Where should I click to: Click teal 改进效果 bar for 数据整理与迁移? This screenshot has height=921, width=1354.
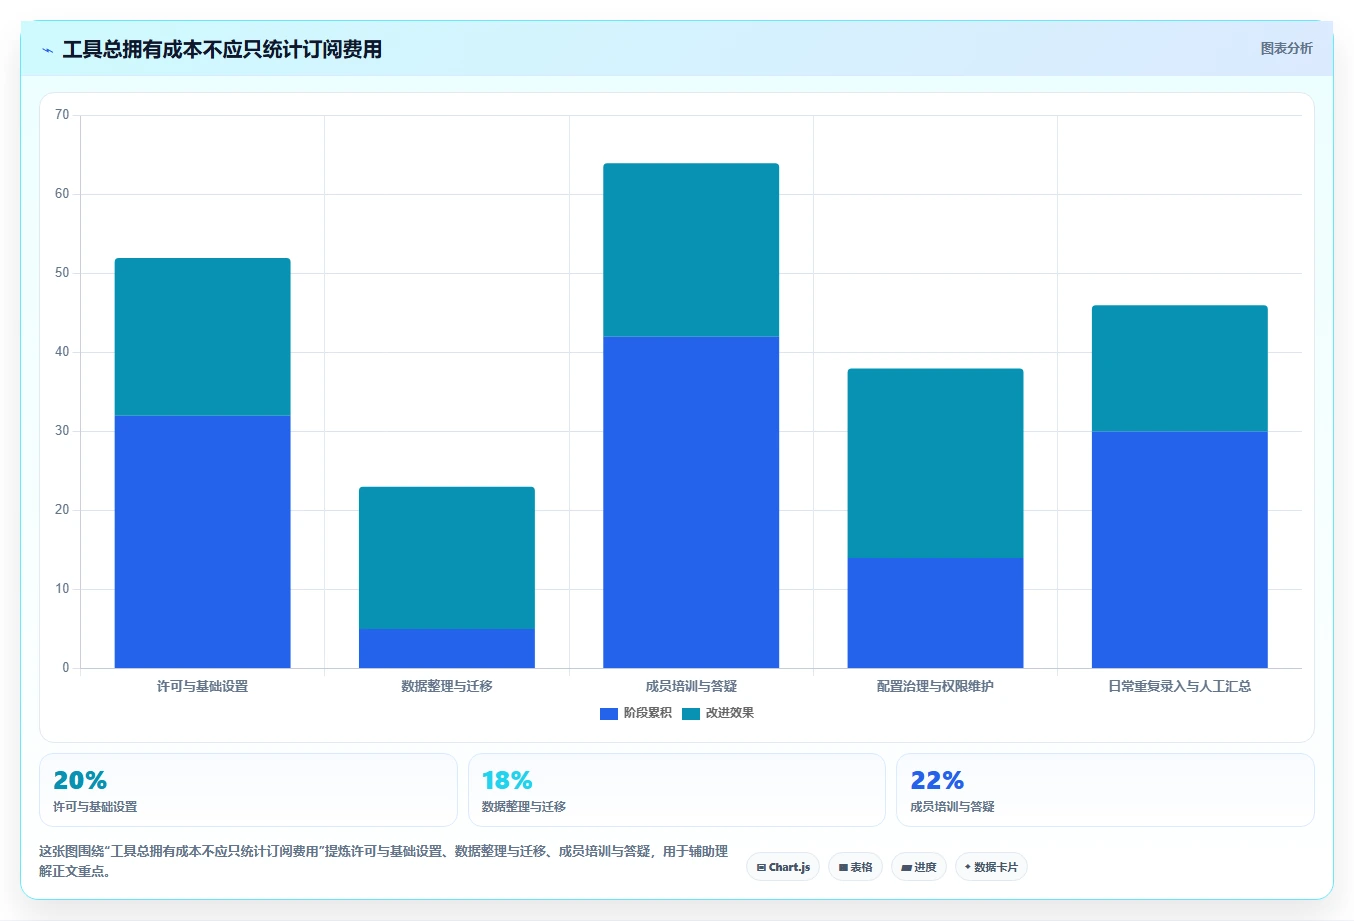tap(447, 558)
